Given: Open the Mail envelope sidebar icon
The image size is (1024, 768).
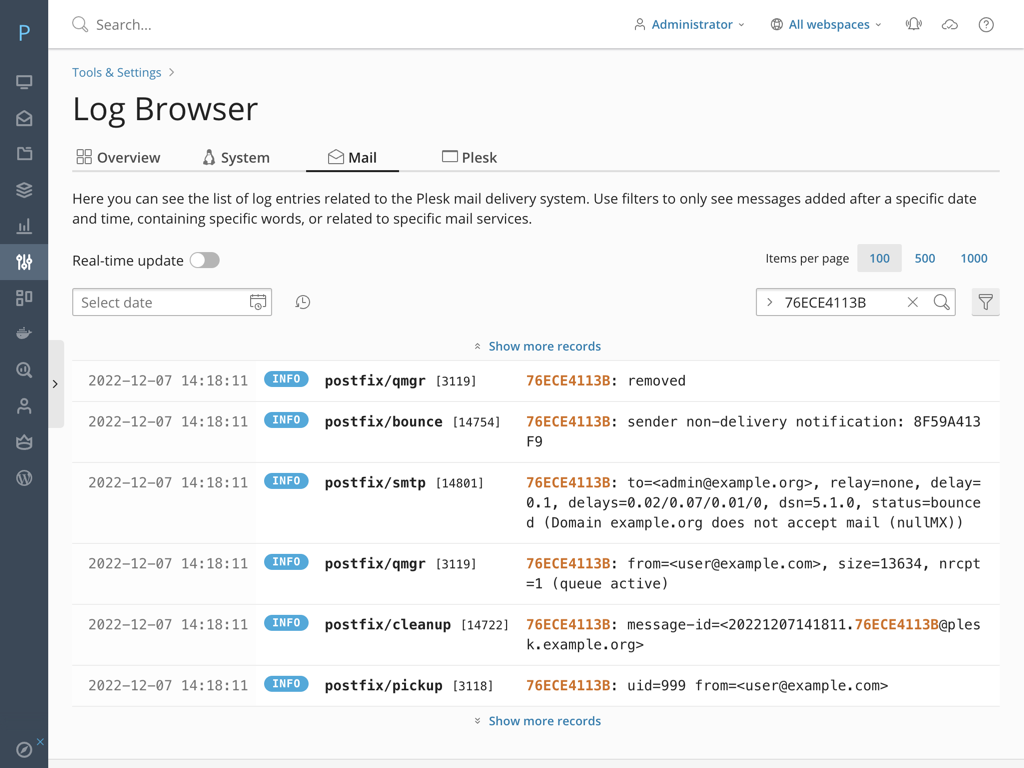Looking at the screenshot, I should coord(24,118).
